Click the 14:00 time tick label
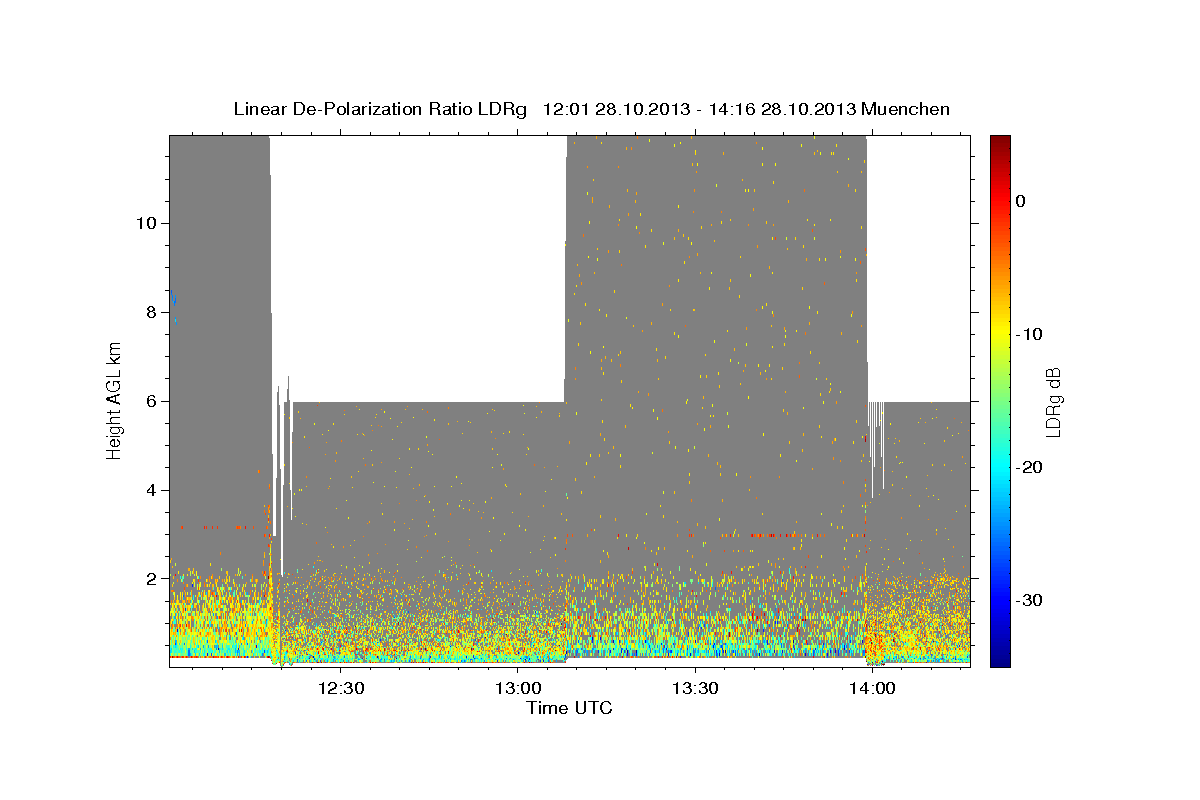 (871, 689)
